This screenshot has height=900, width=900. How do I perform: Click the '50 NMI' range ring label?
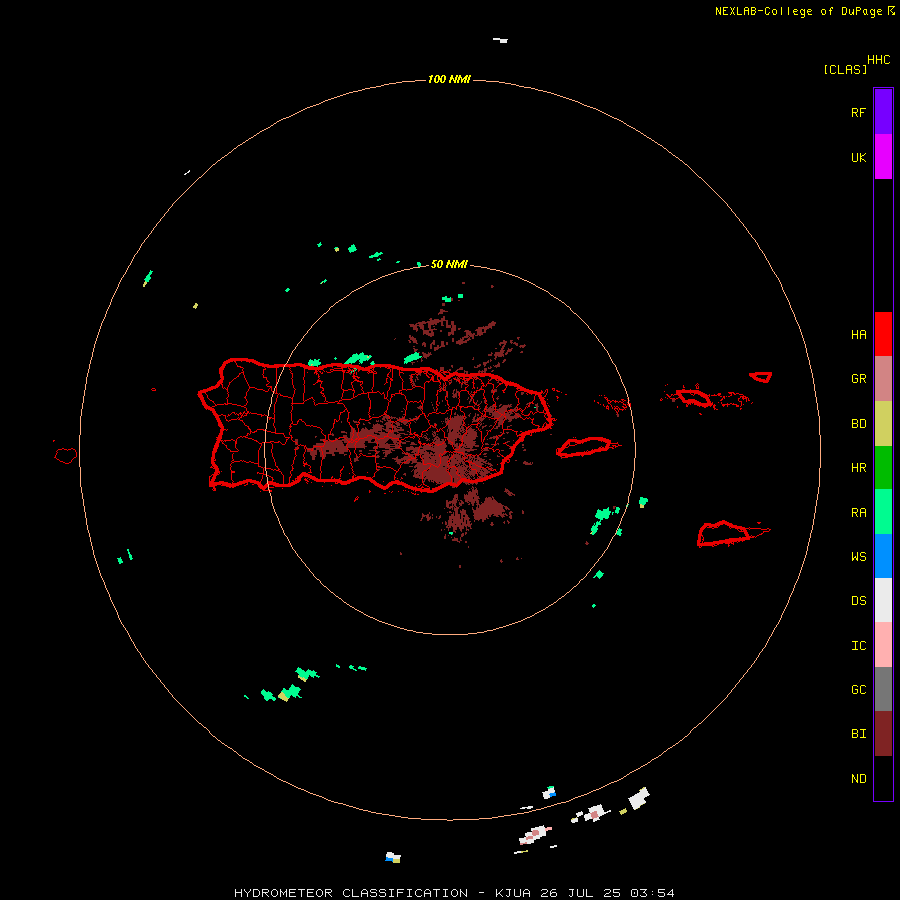449,264
